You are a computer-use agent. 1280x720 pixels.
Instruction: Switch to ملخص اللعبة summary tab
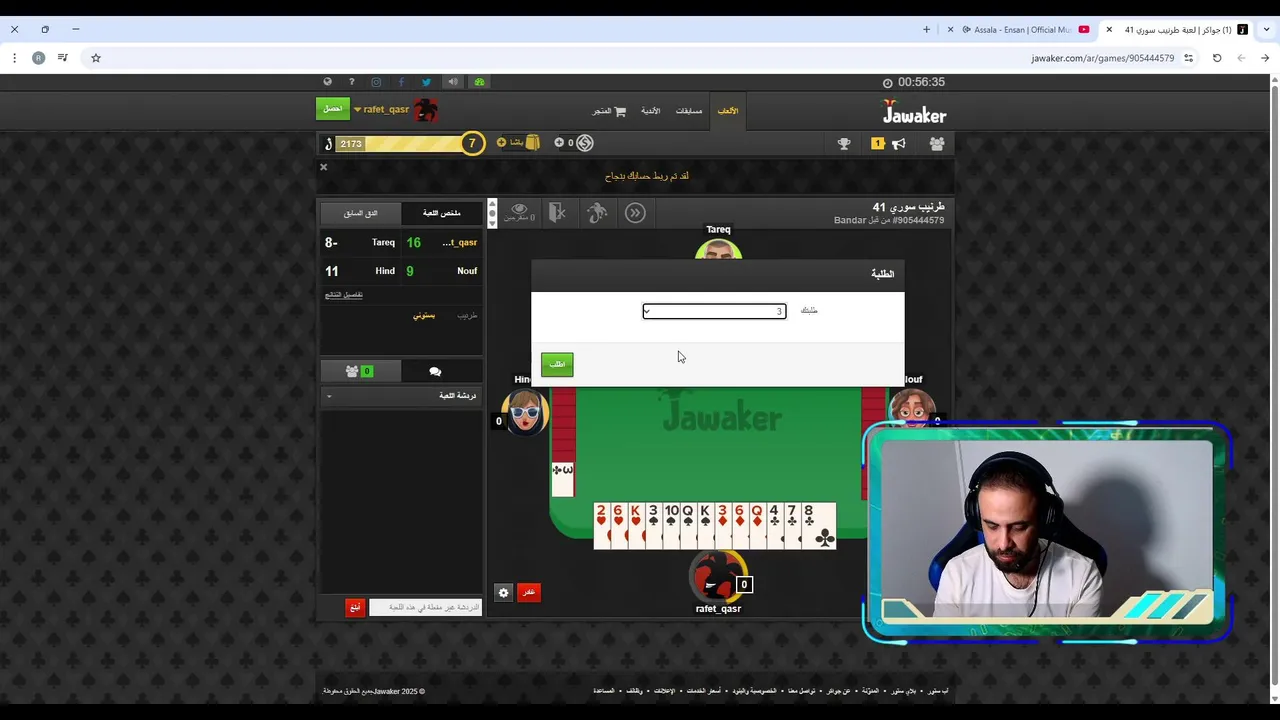441,213
